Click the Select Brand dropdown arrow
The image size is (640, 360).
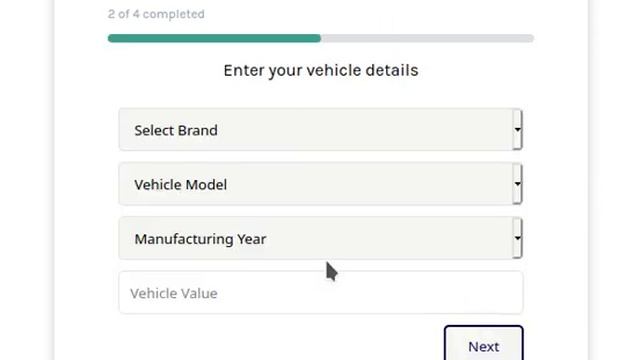pos(518,130)
